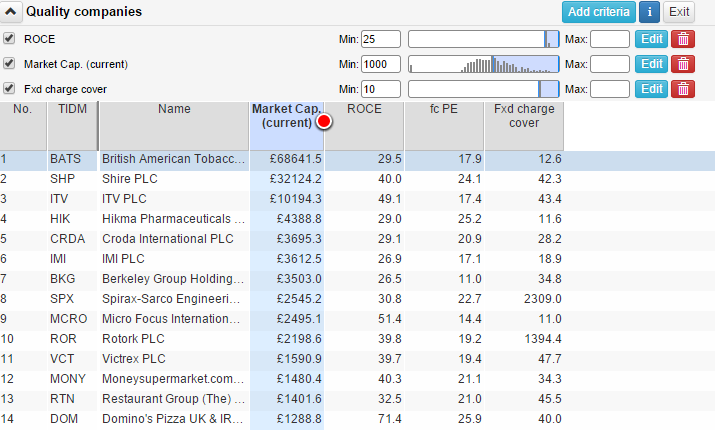This screenshot has height=430, width=715.
Task: Sort by Fxd charge cover column header
Action: (524, 126)
